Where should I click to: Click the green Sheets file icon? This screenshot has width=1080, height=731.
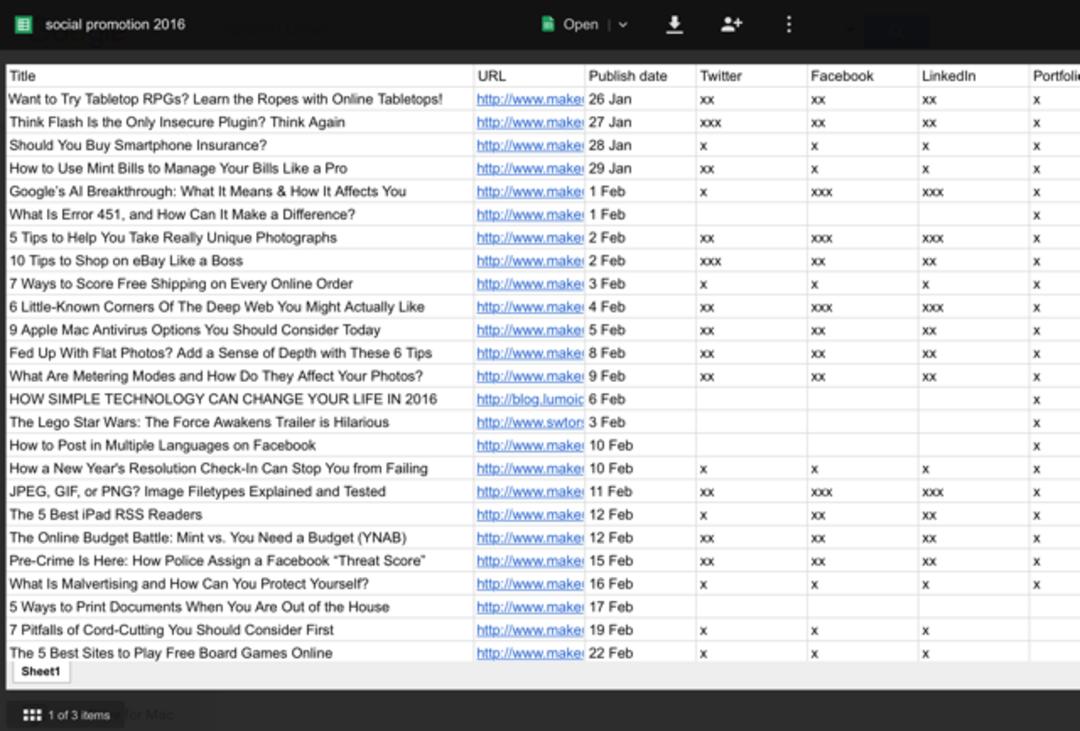click(x=23, y=25)
